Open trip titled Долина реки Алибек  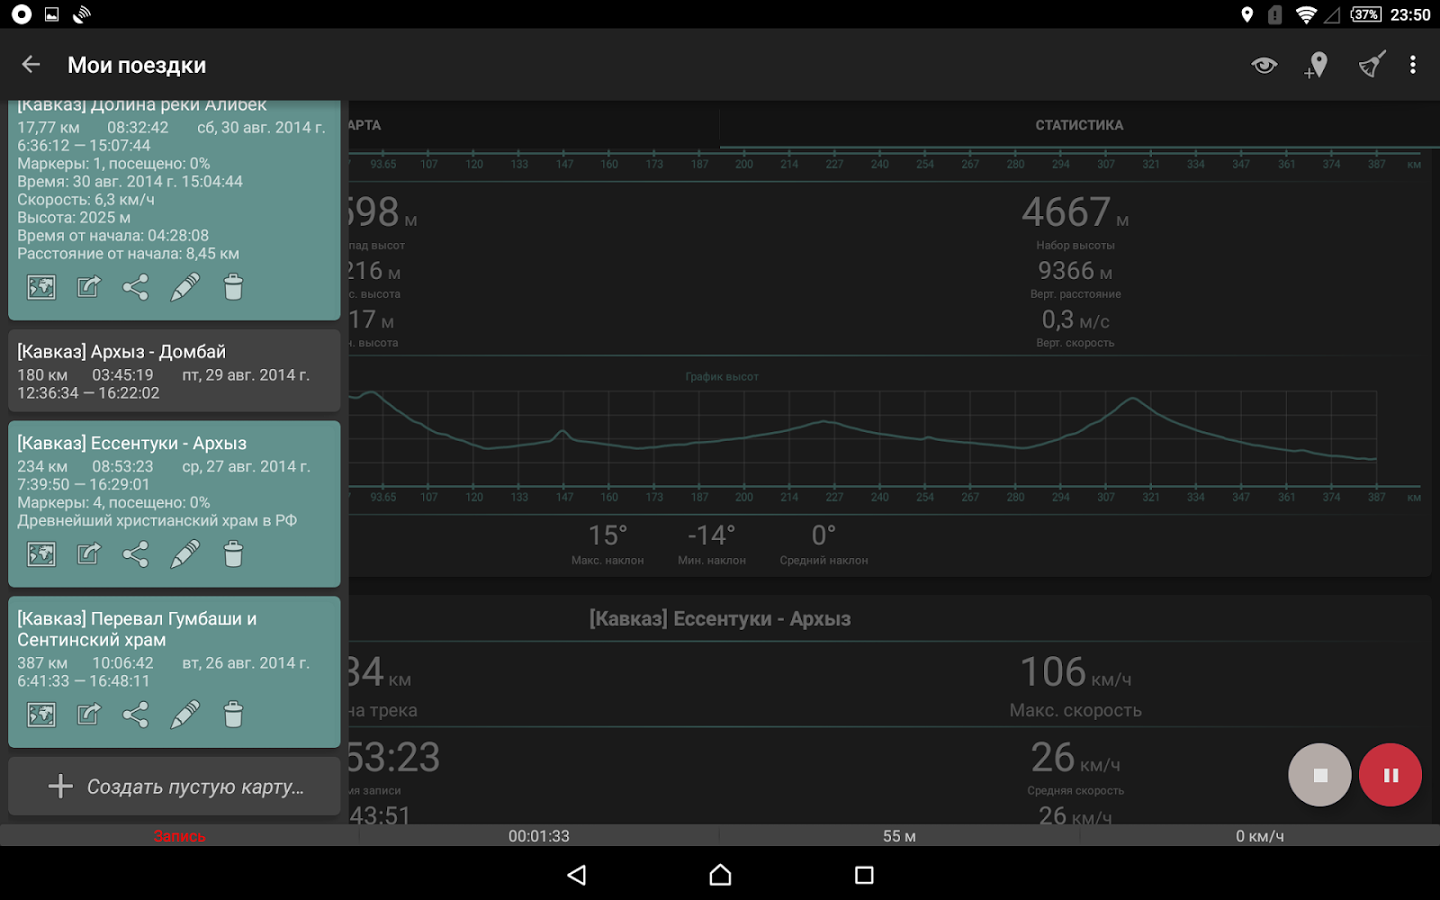(x=142, y=105)
